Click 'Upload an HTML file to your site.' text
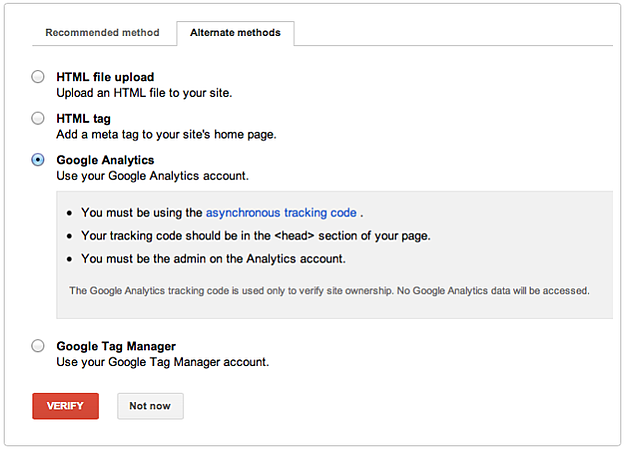This screenshot has width=625, height=450. (144, 93)
